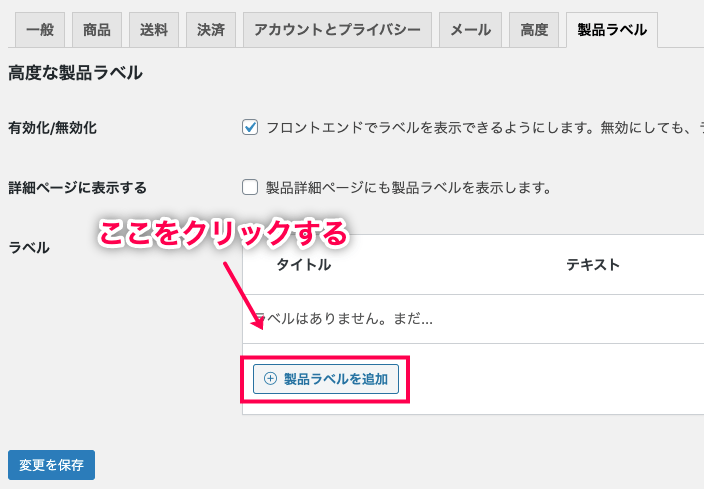Click the 詳細ページに表示する setting label
Viewport: 704px width, 489px height.
tap(77, 187)
